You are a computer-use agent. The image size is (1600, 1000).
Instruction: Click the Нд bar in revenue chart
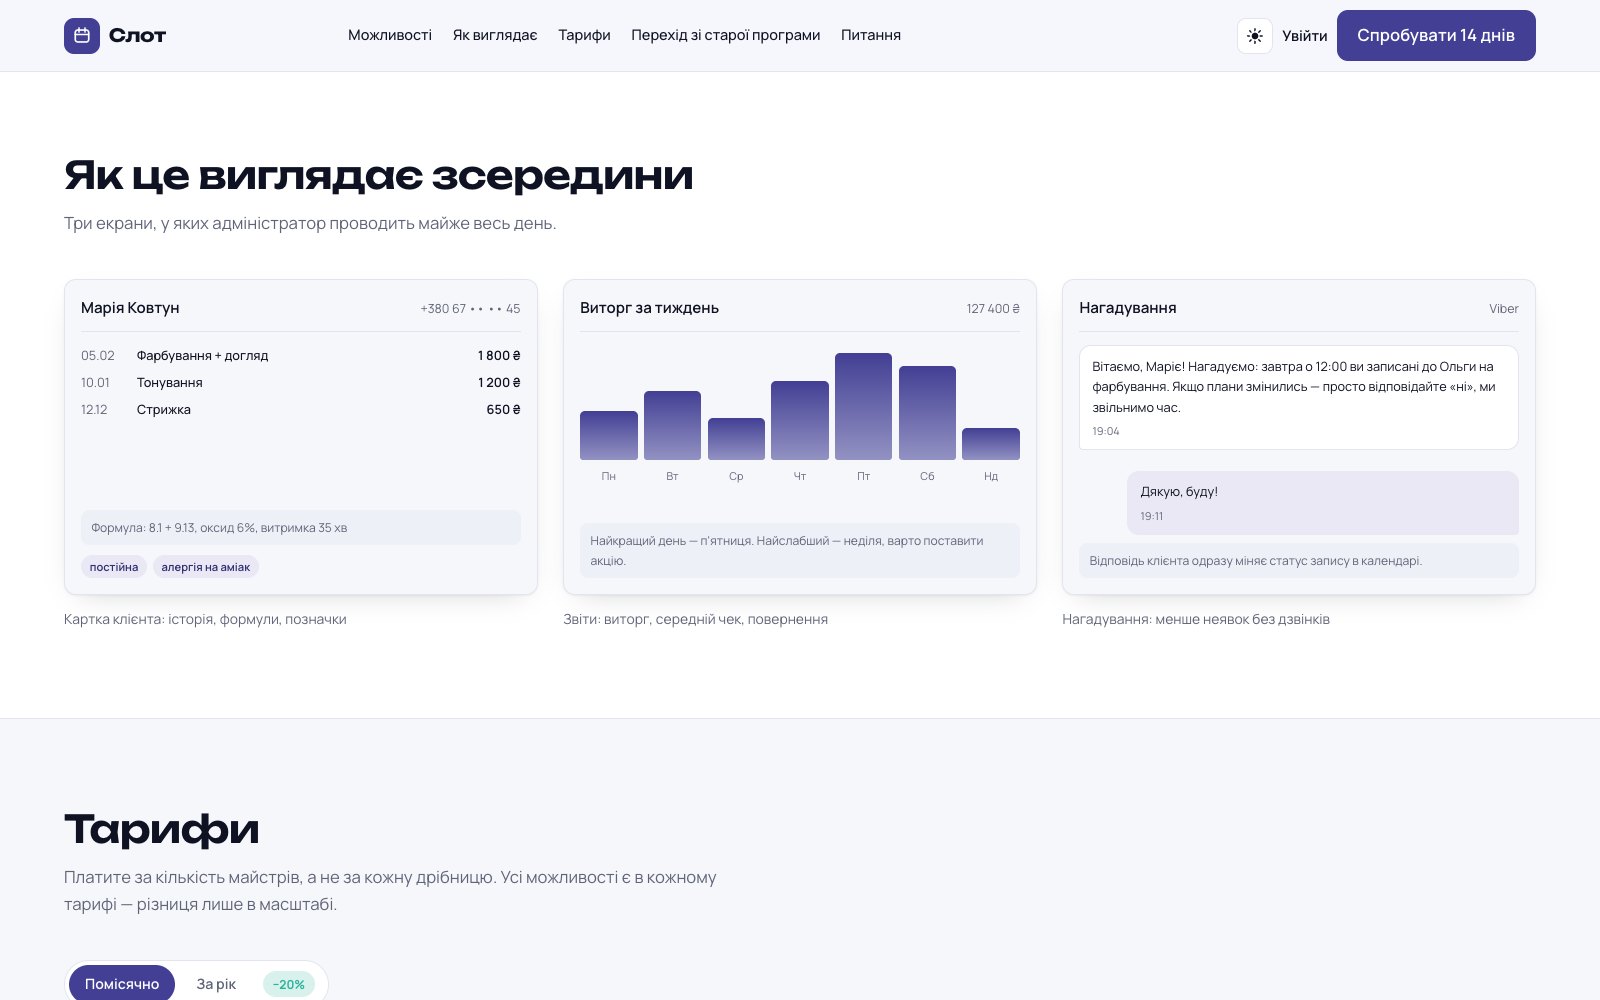pyautogui.click(x=991, y=444)
